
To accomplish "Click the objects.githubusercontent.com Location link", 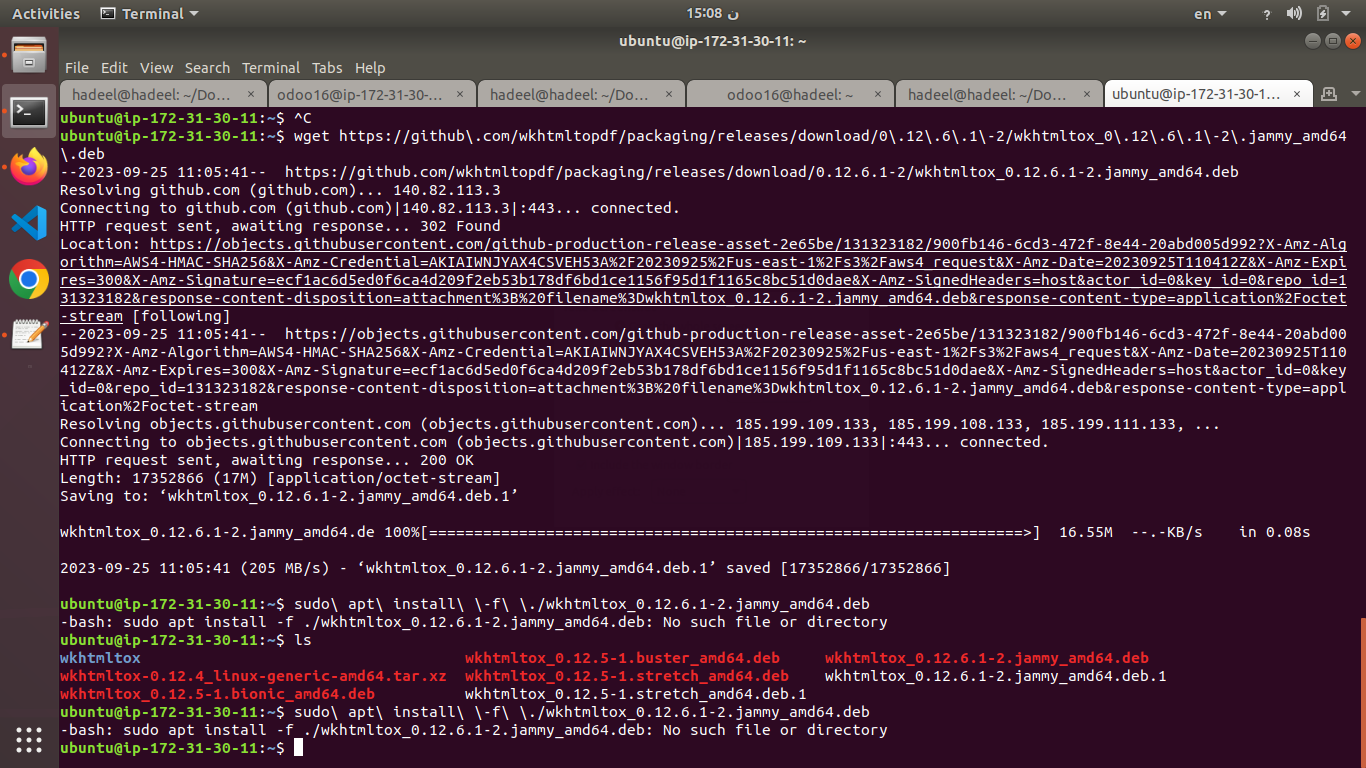I will coord(703,280).
